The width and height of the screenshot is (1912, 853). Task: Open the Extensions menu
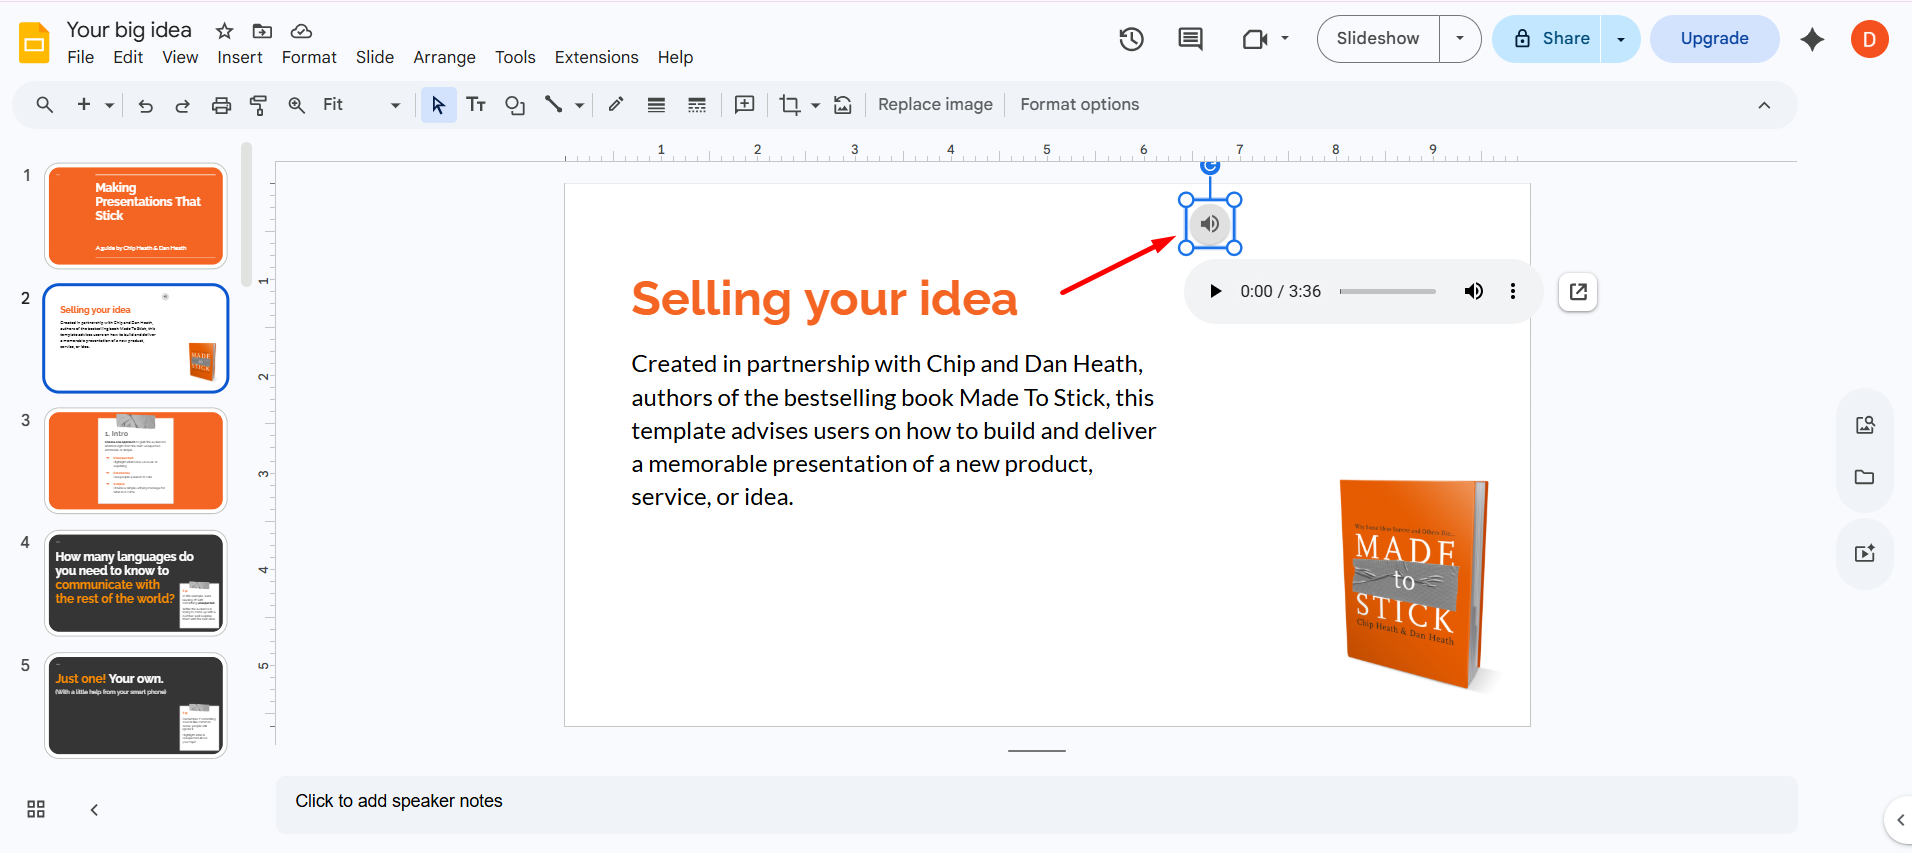596,57
